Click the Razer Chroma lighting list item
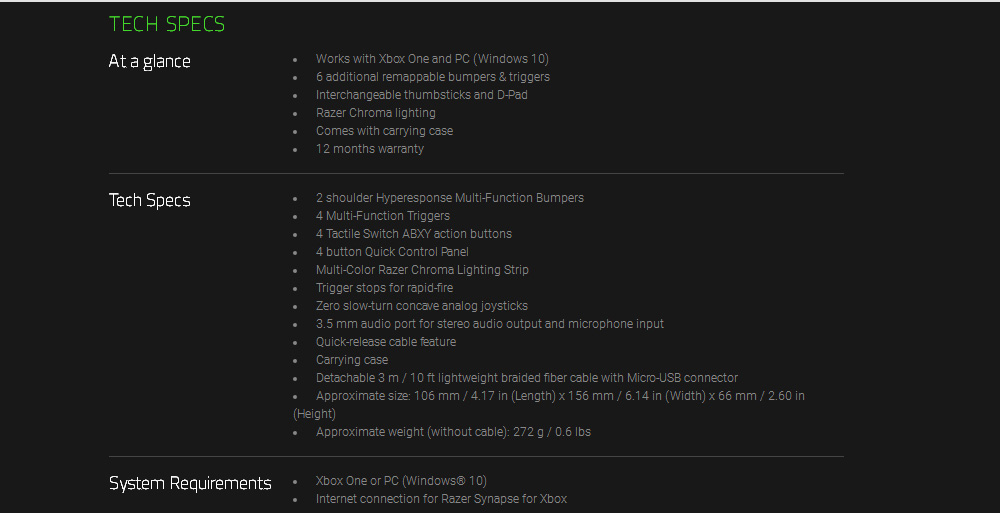This screenshot has height=513, width=1000. click(375, 113)
